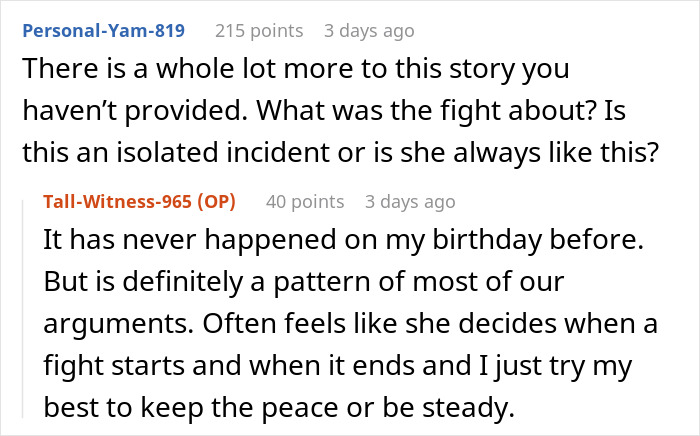Click the line 'fight starts and when it ends'

(338, 365)
